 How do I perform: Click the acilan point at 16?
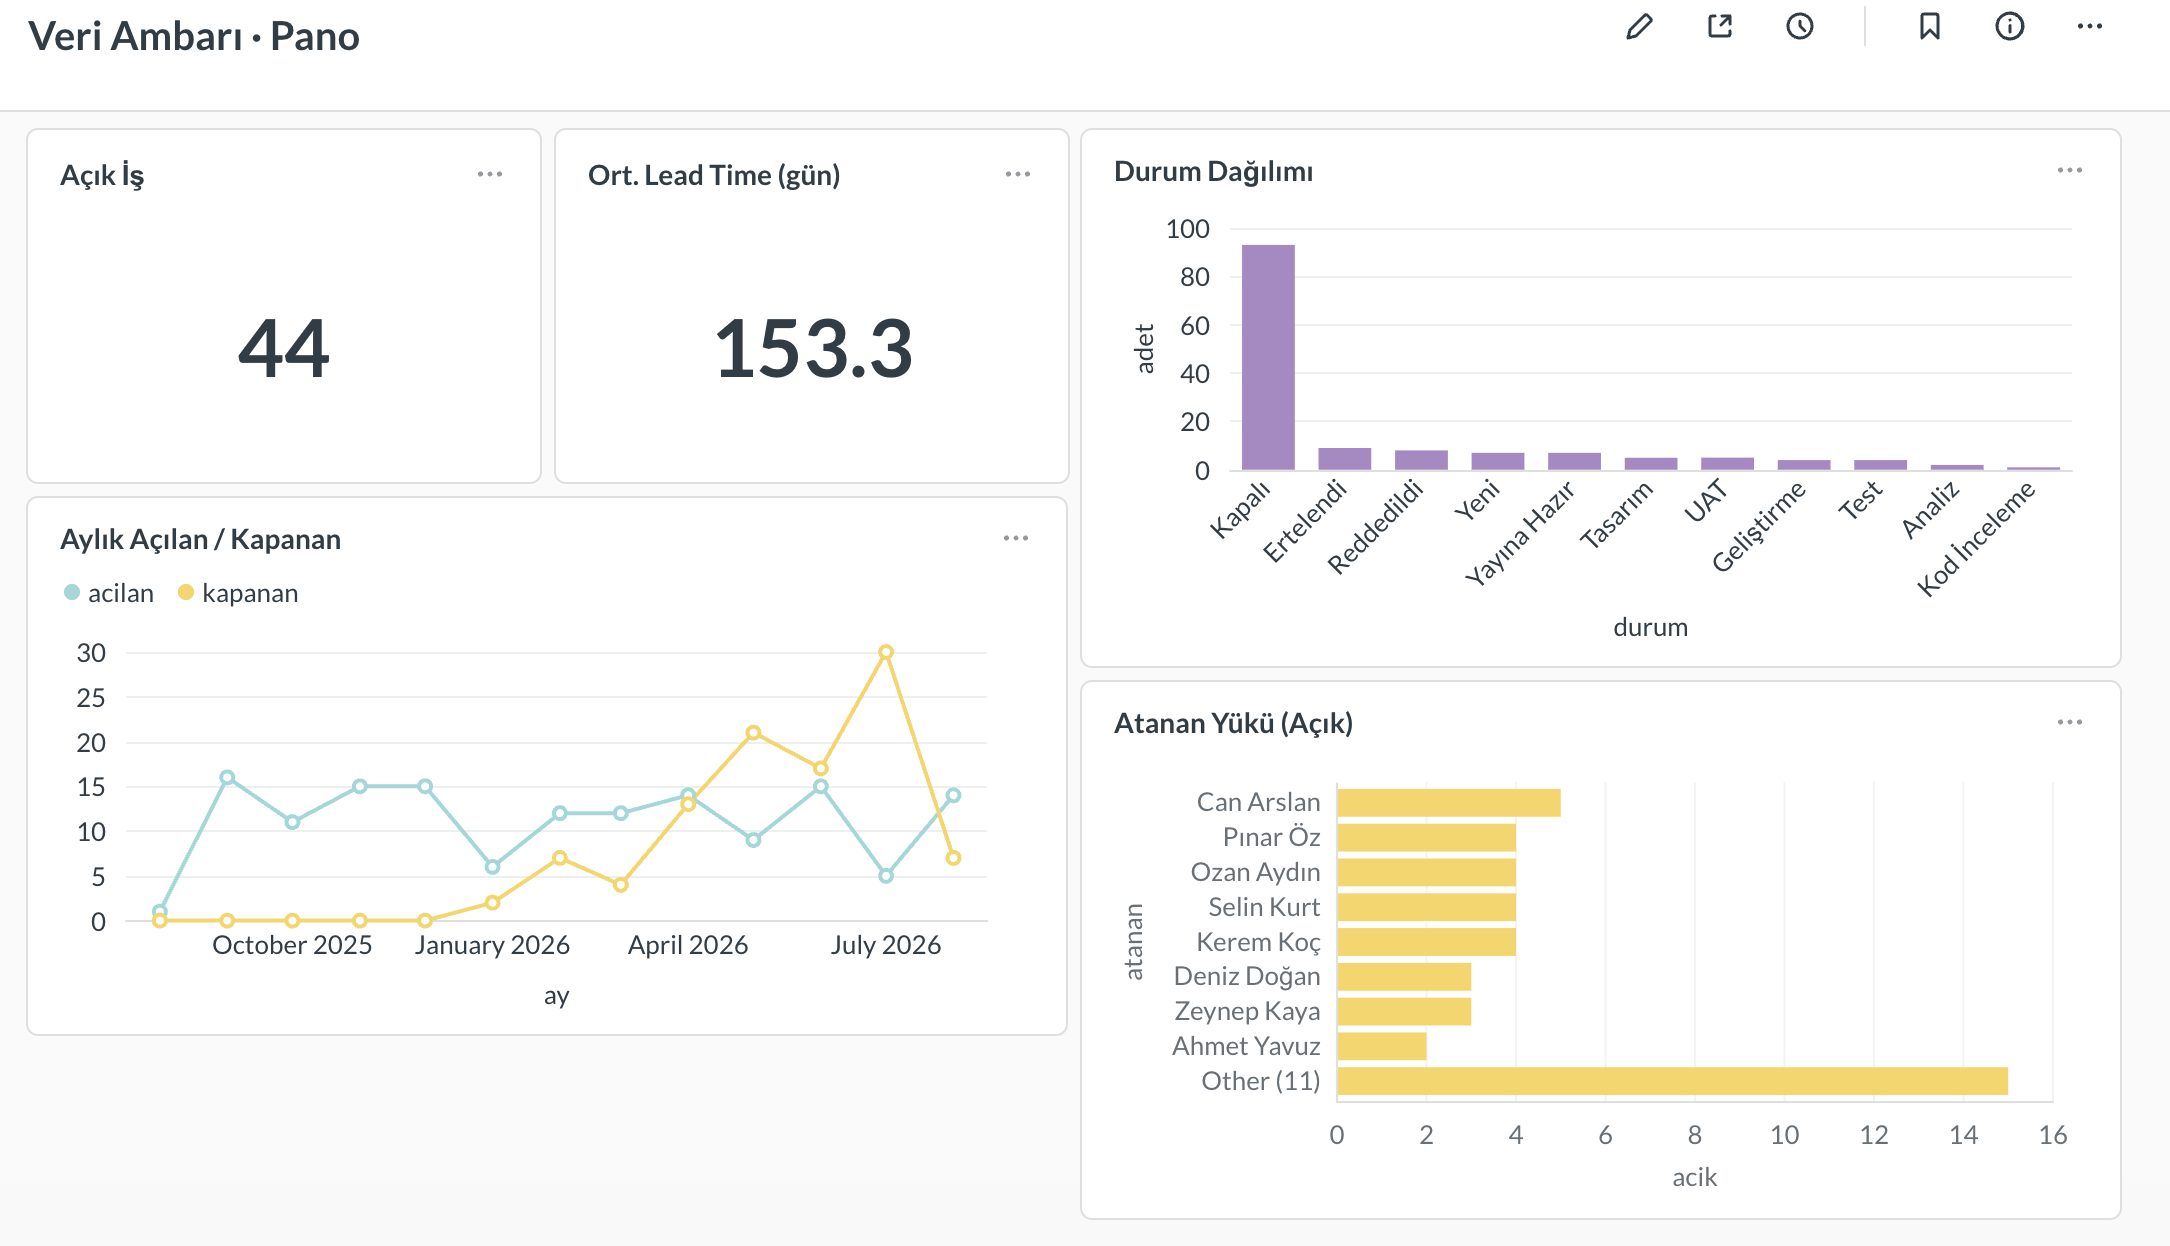pyautogui.click(x=227, y=777)
